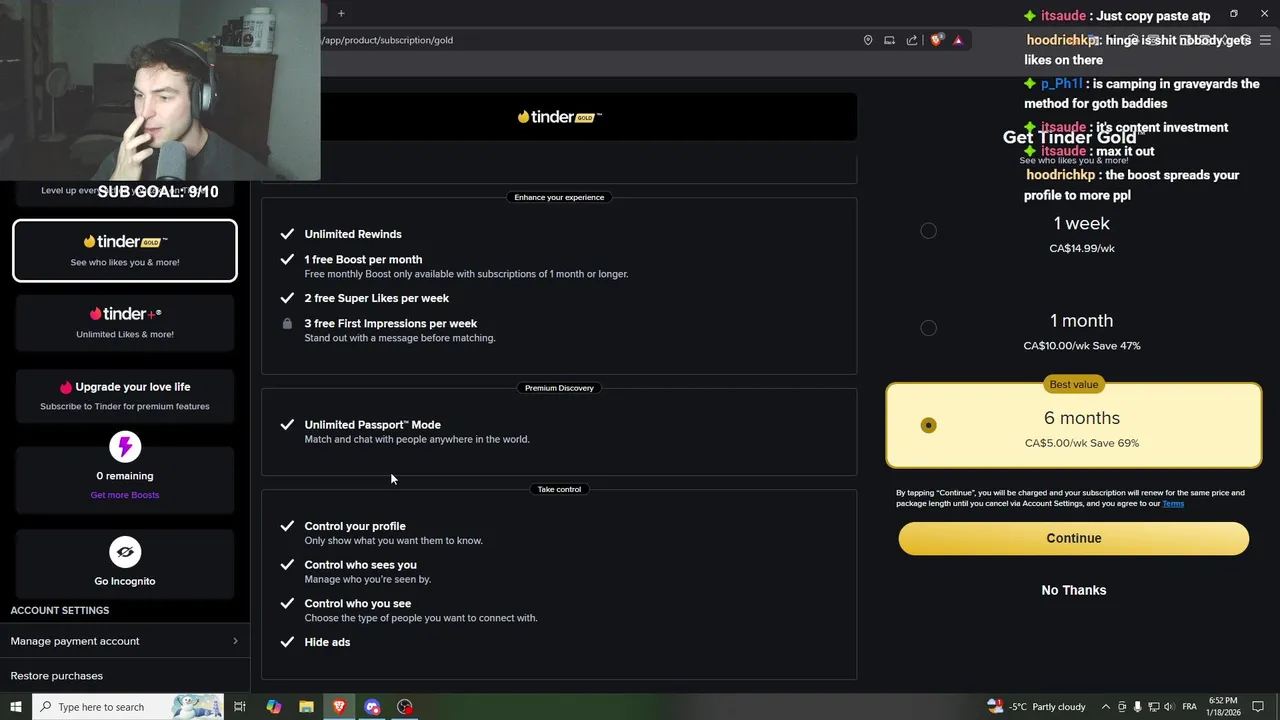Image resolution: width=1280 pixels, height=720 pixels.
Task: Click the browser address bar URL
Action: click(x=386, y=40)
